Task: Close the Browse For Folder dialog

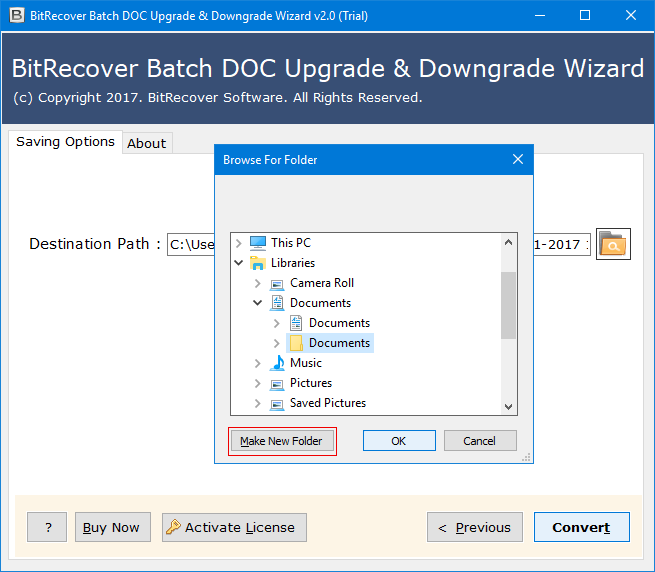Action: click(518, 159)
